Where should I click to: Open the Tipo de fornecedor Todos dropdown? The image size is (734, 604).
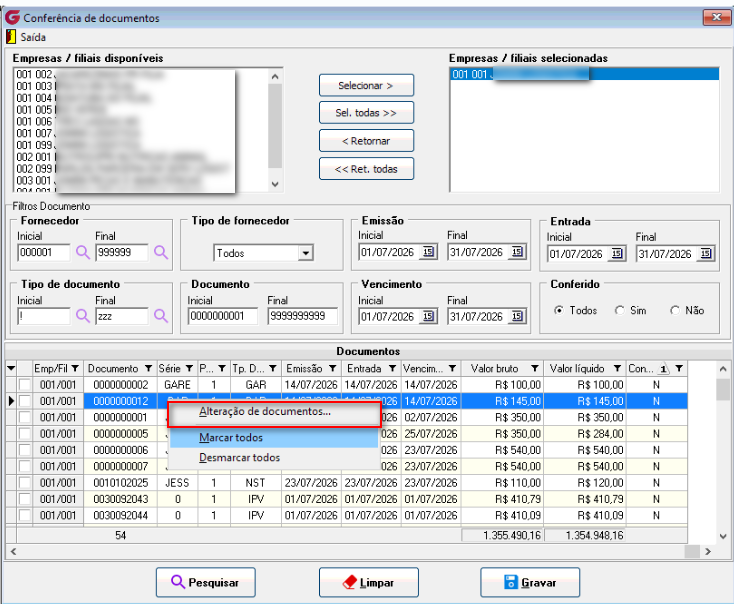[305, 253]
